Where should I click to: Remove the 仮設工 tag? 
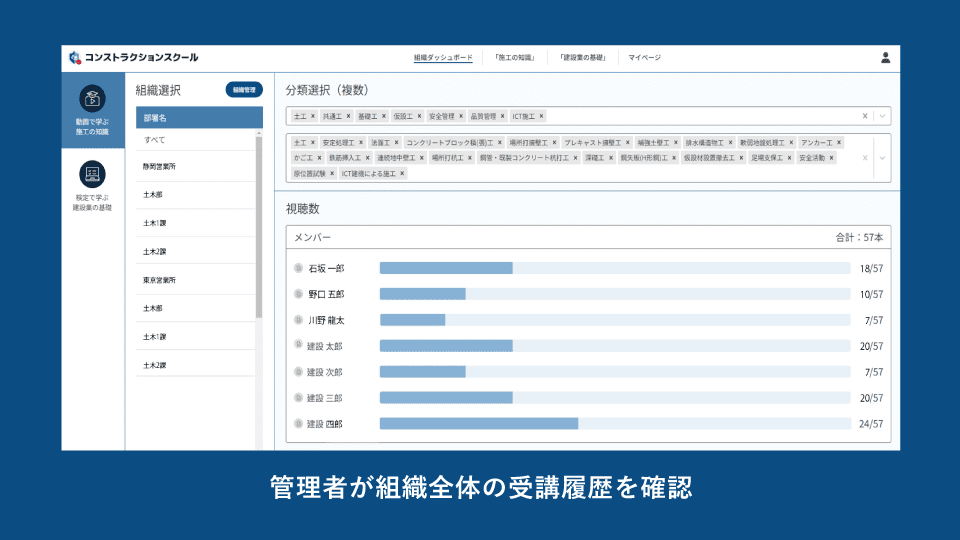pyautogui.click(x=419, y=116)
